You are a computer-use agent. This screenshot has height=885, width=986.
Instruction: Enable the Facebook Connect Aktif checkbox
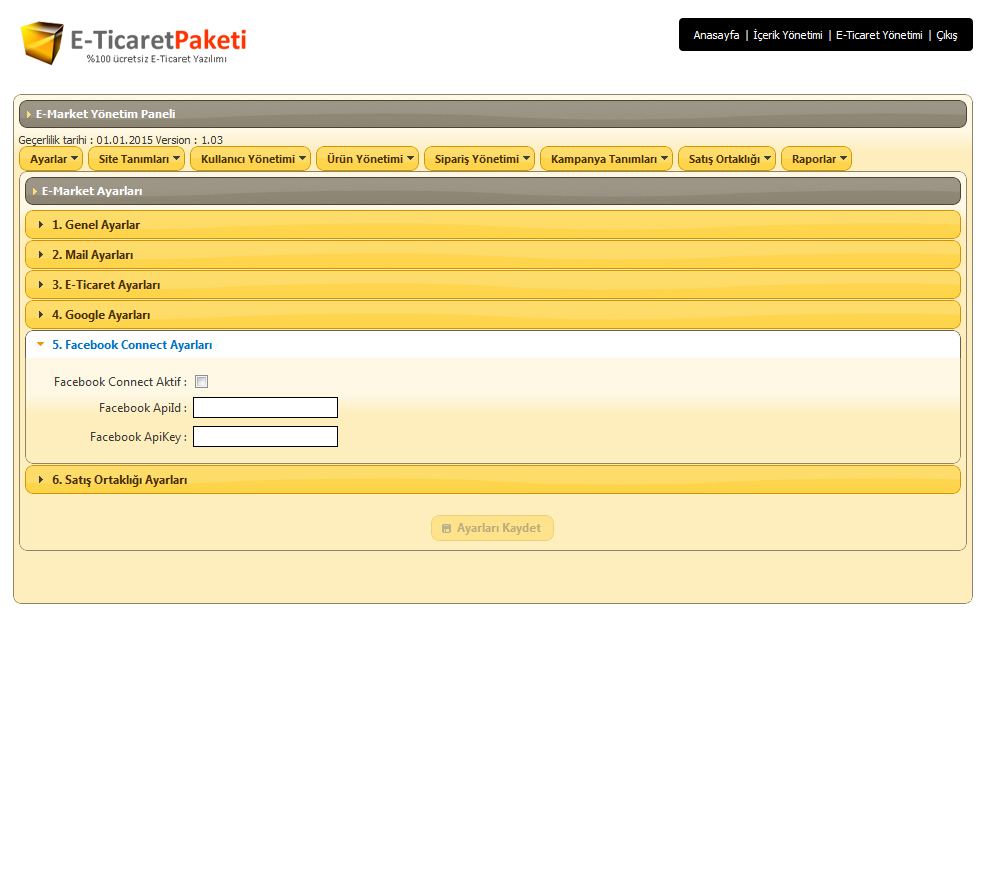click(x=201, y=382)
